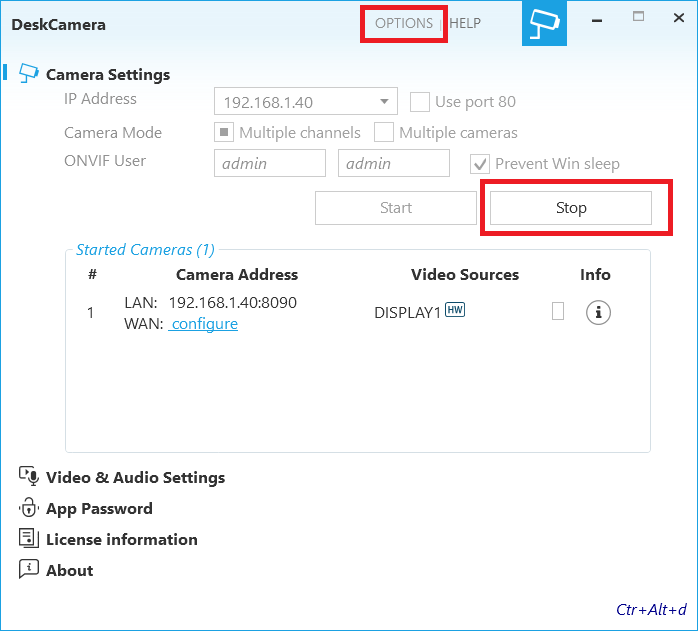The image size is (698, 631).
Task: Click the Video & Audio Settings icon
Action: point(29,477)
